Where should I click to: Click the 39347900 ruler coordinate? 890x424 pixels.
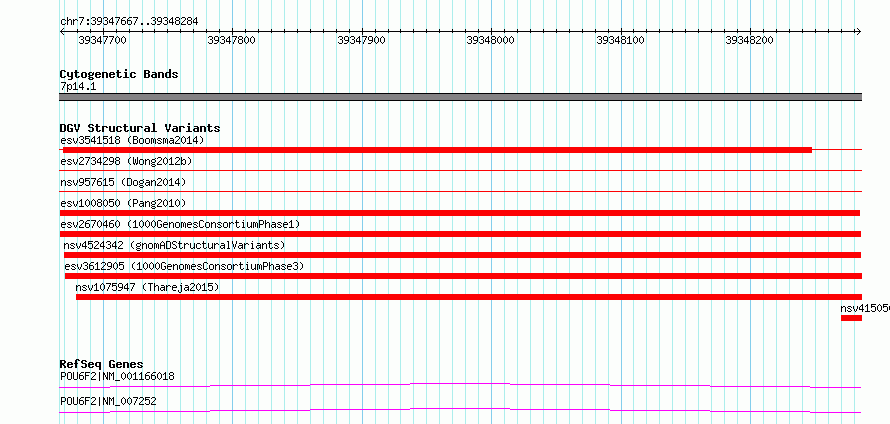(361, 40)
